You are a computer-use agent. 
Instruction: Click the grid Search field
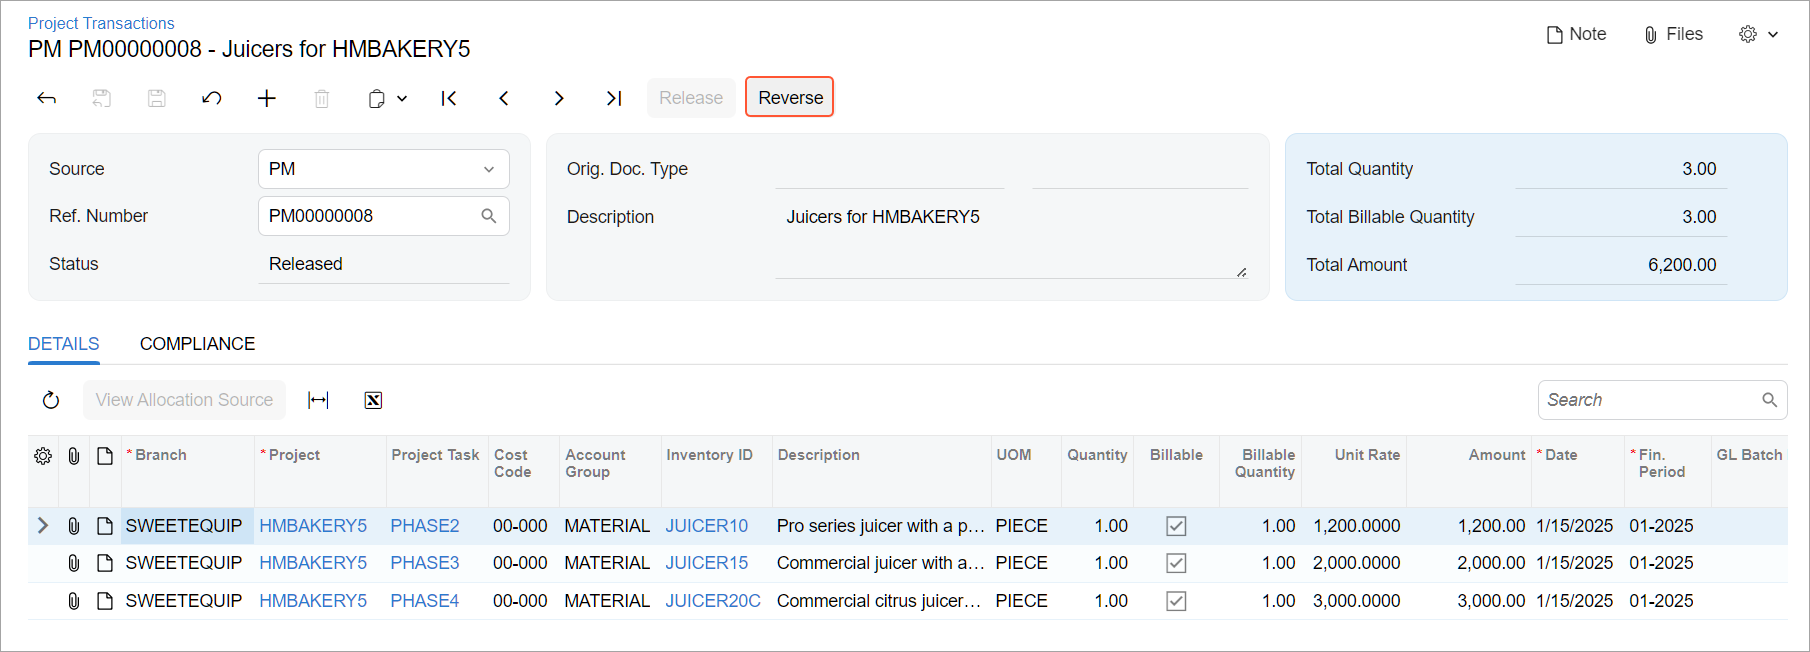pyautogui.click(x=1650, y=400)
